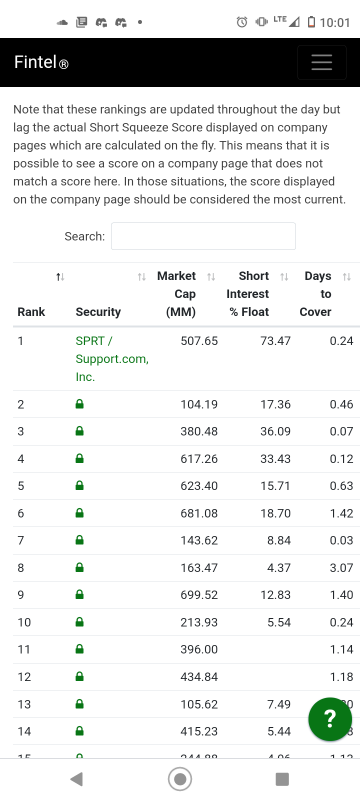Tap the lock icon in rank 12 row
The image size is (360, 800).
80,677
